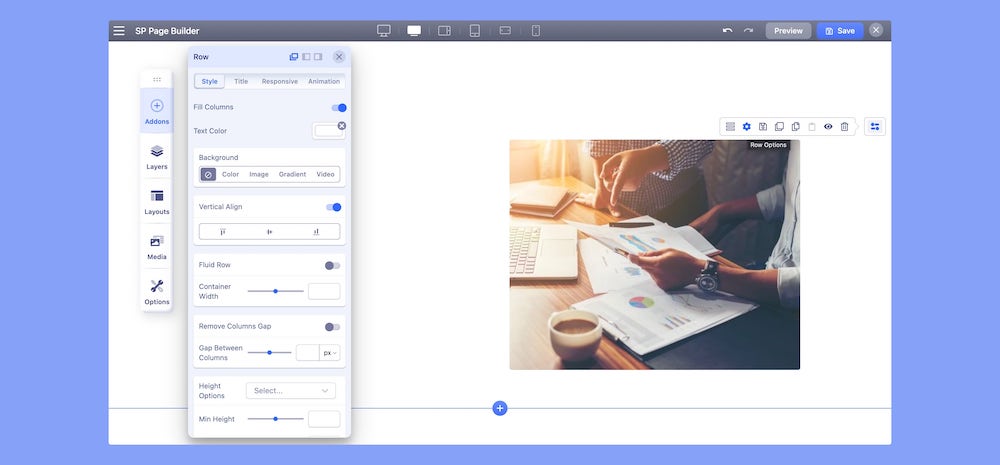Open the Layers panel in the sidebar

156,156
